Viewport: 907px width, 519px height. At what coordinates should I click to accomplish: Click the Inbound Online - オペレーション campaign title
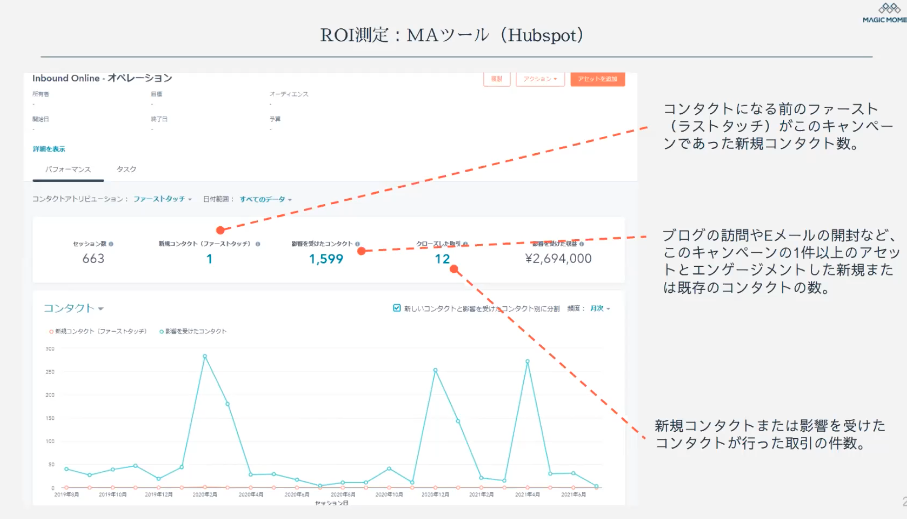tap(102, 78)
